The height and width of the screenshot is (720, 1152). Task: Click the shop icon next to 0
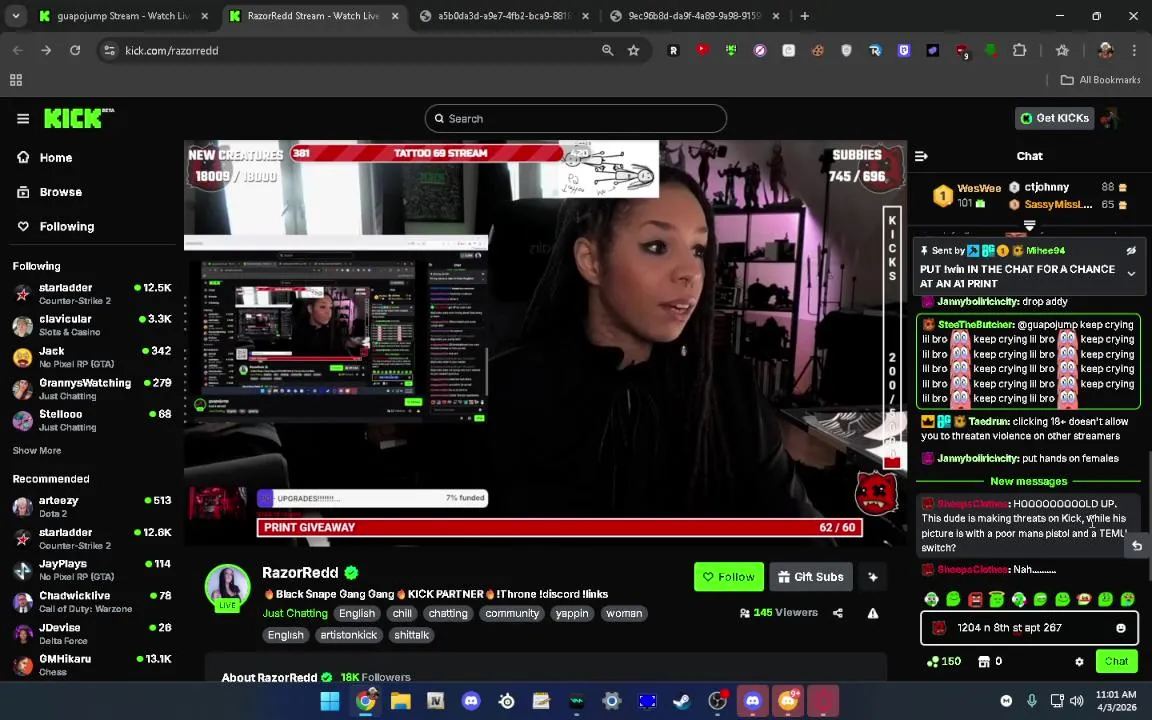tap(984, 661)
